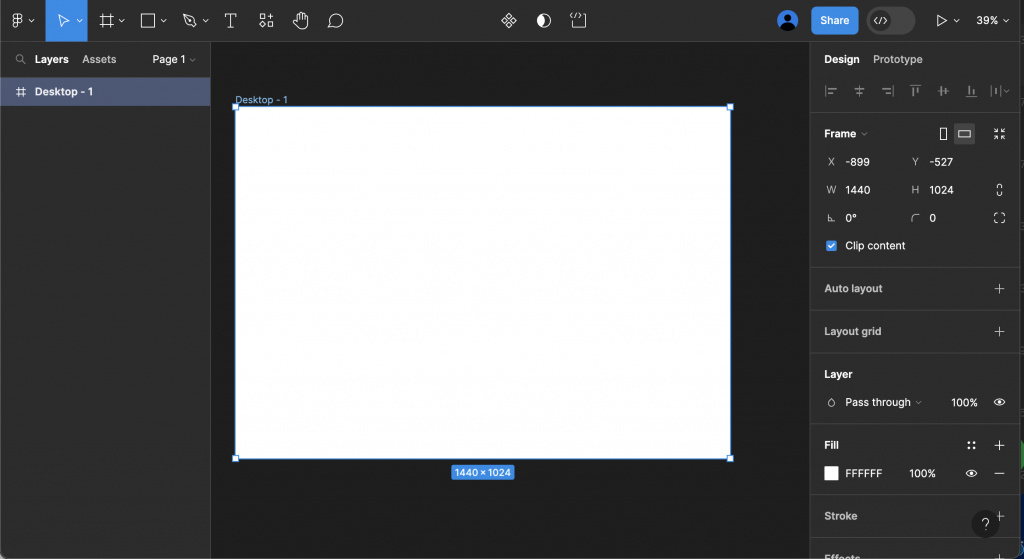Select the Text tool
The width and height of the screenshot is (1024, 559).
coord(231,21)
